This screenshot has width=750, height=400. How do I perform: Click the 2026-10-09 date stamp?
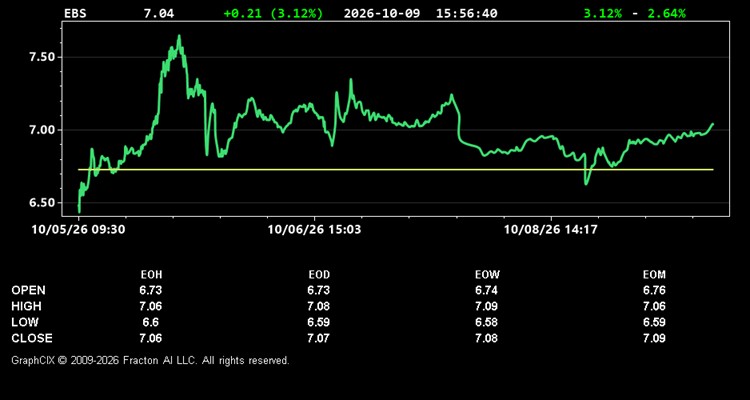click(x=382, y=13)
